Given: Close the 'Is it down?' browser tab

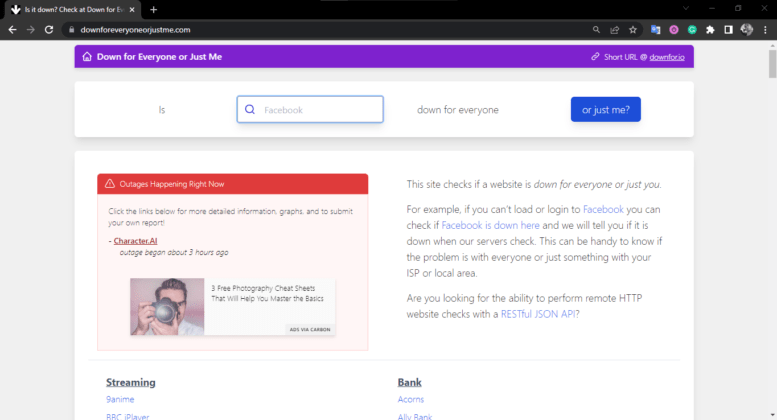Looking at the screenshot, I should point(132,9).
